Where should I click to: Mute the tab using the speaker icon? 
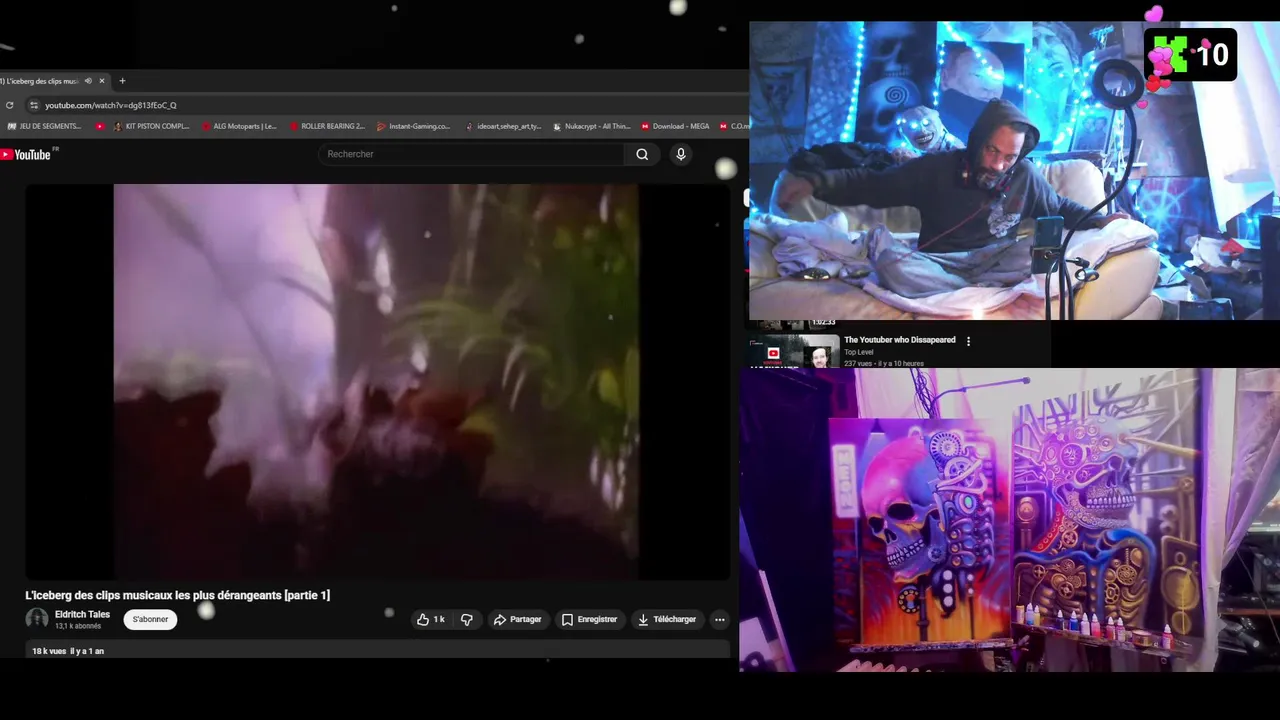[x=88, y=81]
